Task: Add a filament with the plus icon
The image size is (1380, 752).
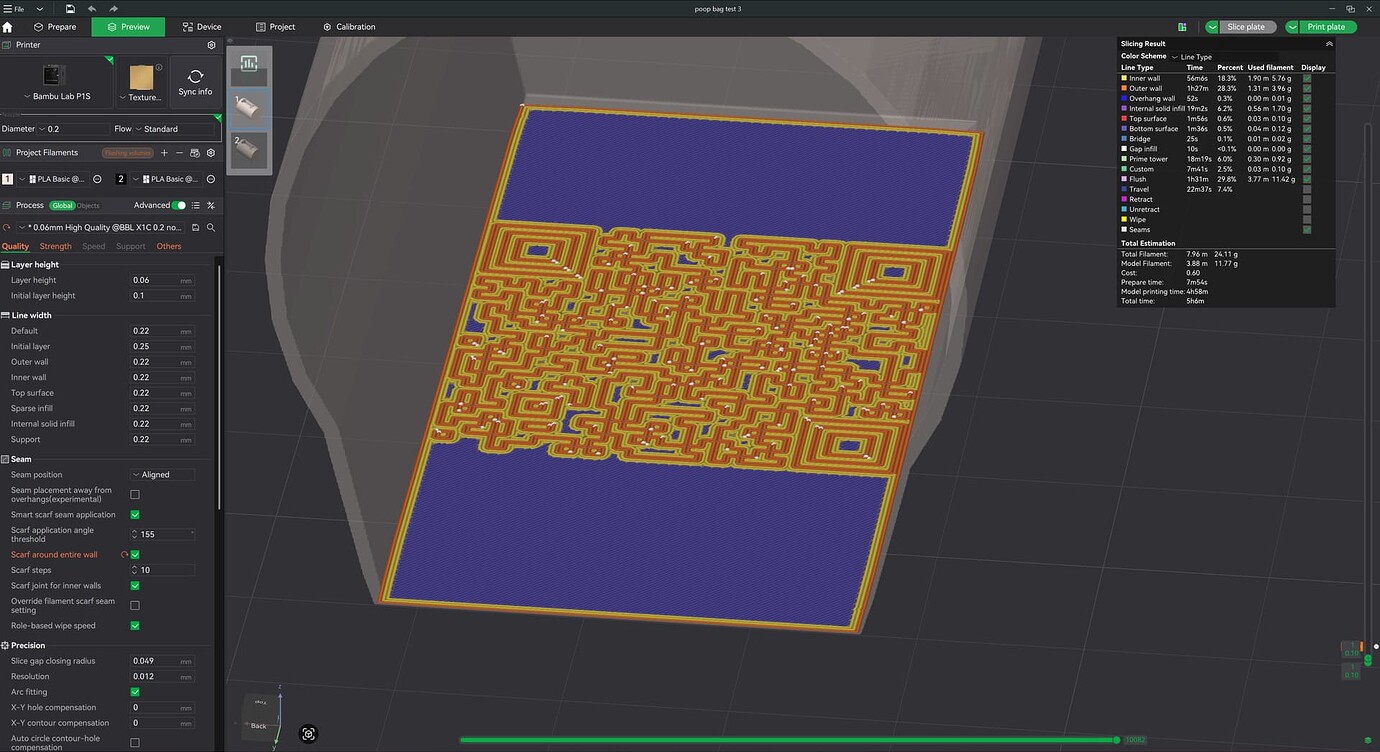Action: pos(164,153)
